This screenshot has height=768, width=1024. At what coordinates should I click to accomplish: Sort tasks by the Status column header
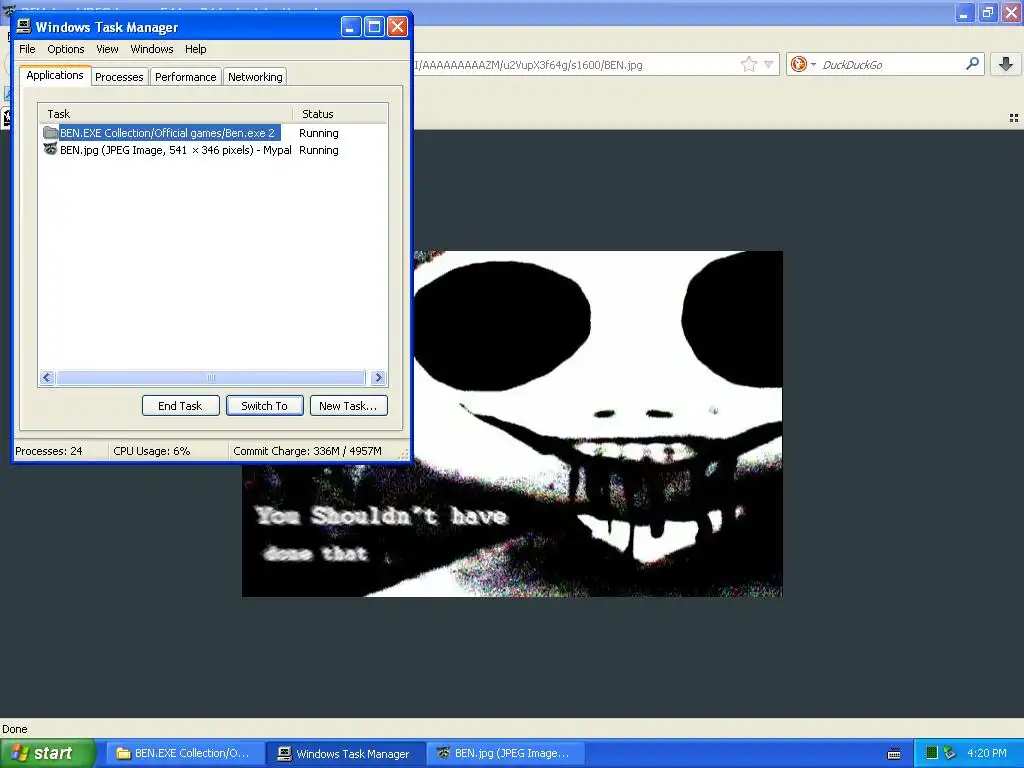(340, 114)
